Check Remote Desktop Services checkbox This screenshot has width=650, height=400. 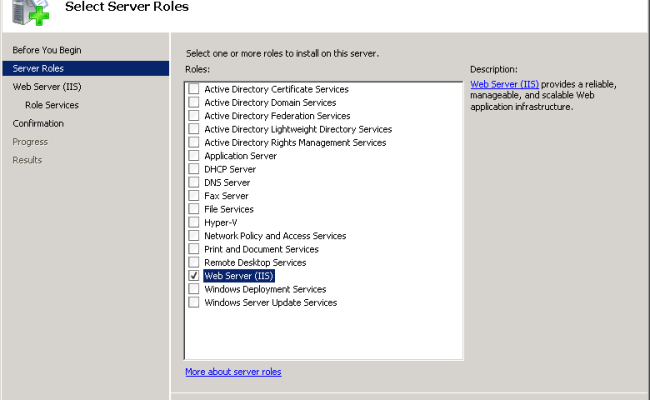pos(194,262)
